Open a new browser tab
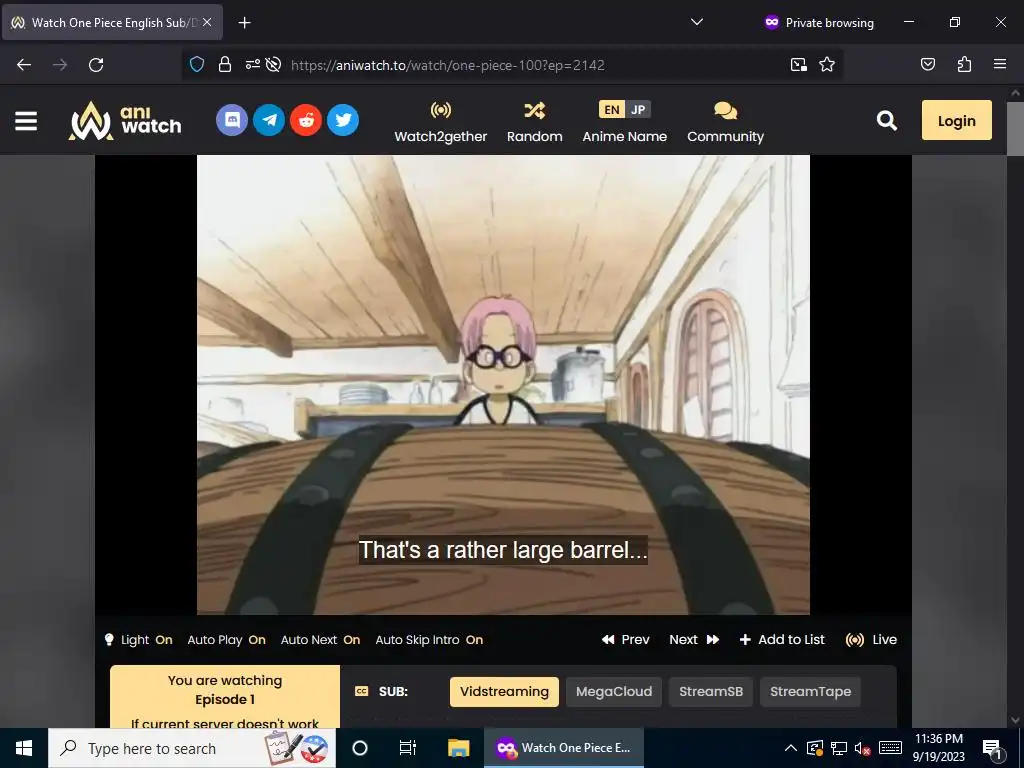The image size is (1024, 768). (244, 23)
